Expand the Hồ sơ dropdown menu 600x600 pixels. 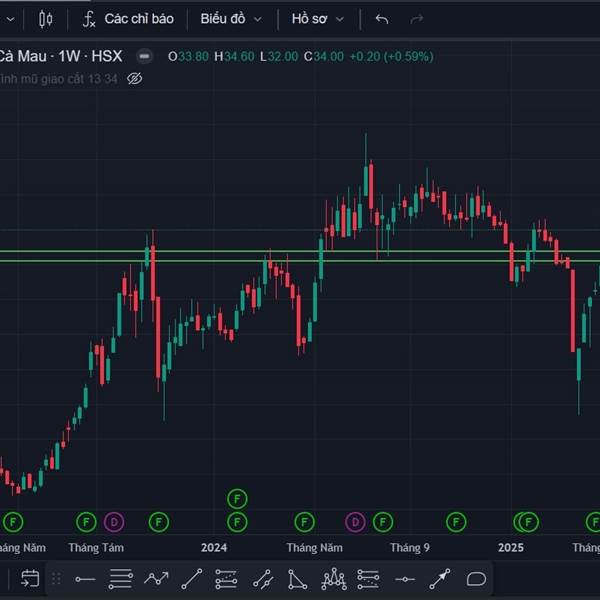[318, 19]
